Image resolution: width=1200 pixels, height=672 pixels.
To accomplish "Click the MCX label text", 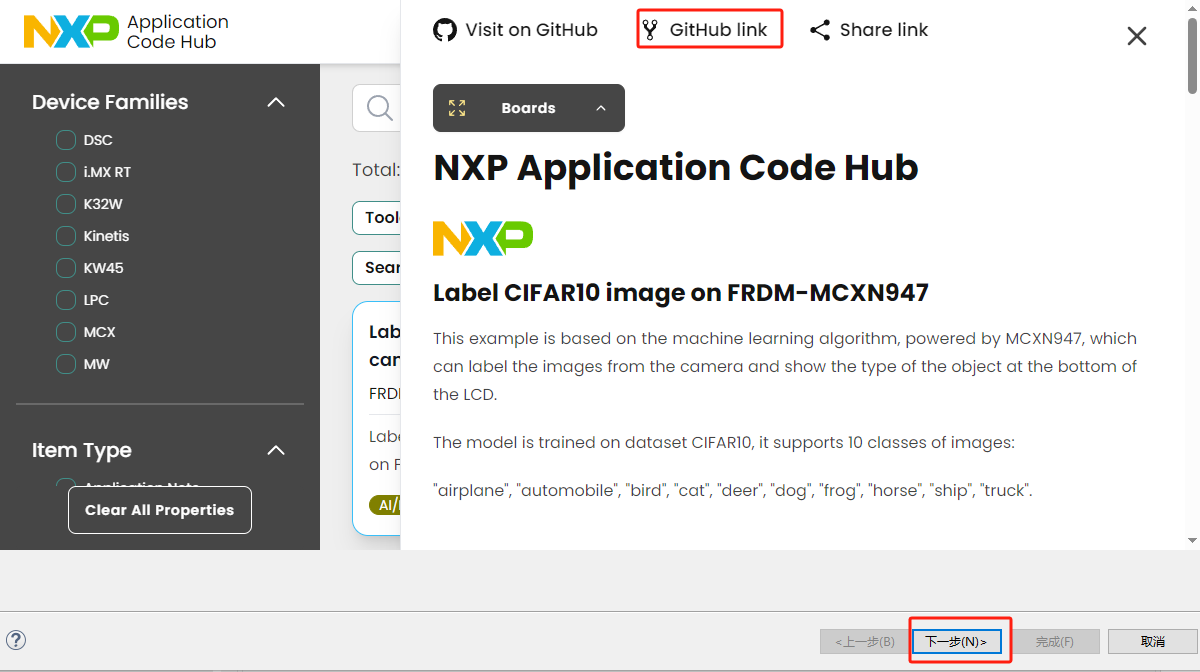I will (100, 332).
